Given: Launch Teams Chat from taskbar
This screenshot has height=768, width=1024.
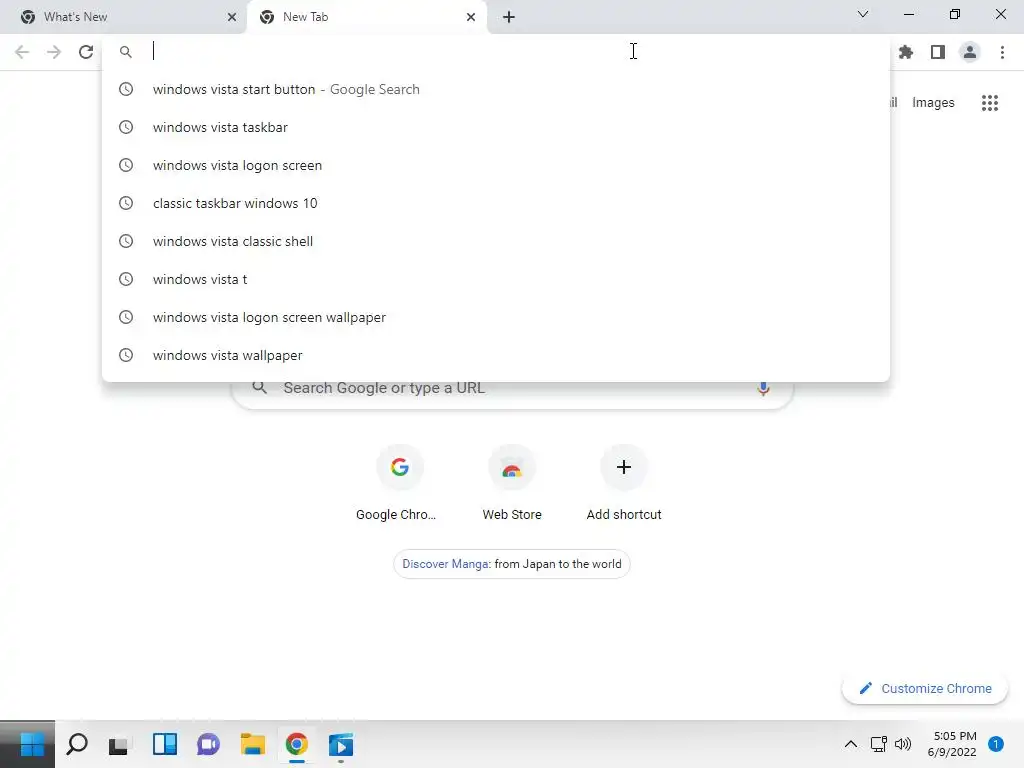Looking at the screenshot, I should coord(208,744).
